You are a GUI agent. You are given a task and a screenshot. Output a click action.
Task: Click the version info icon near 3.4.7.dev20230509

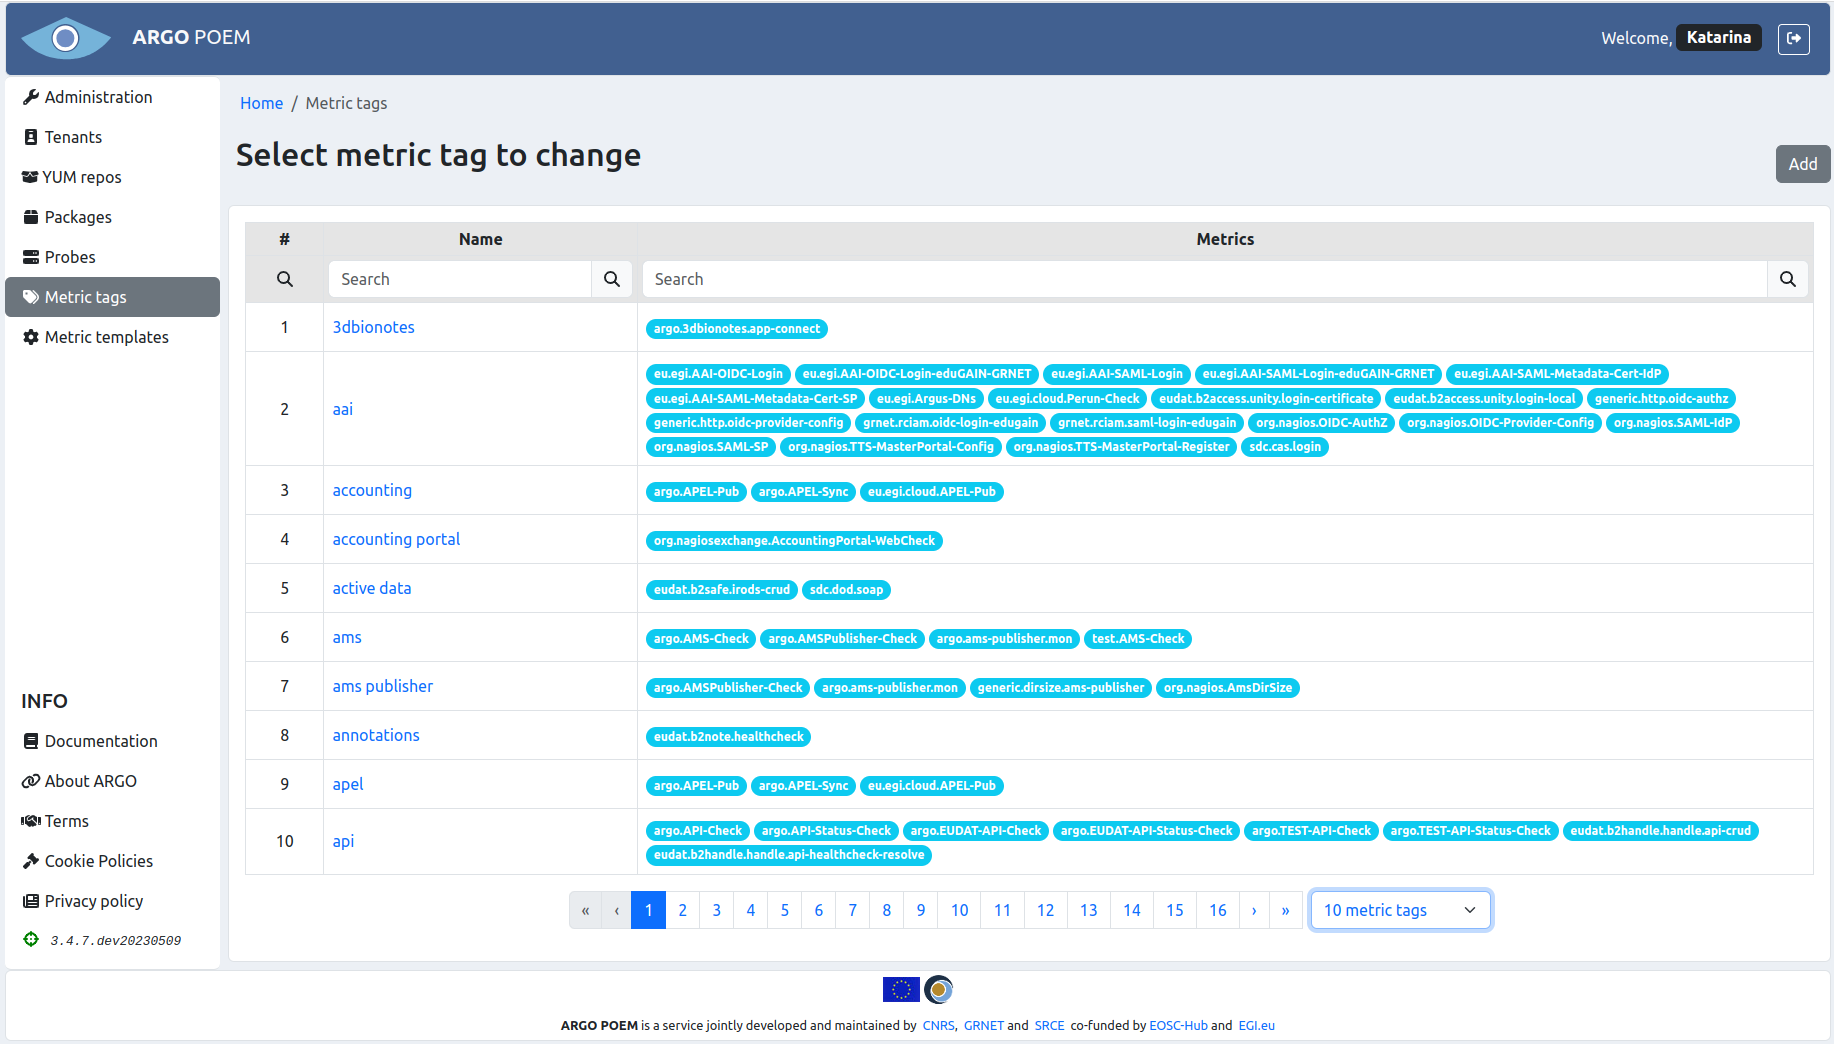30,939
